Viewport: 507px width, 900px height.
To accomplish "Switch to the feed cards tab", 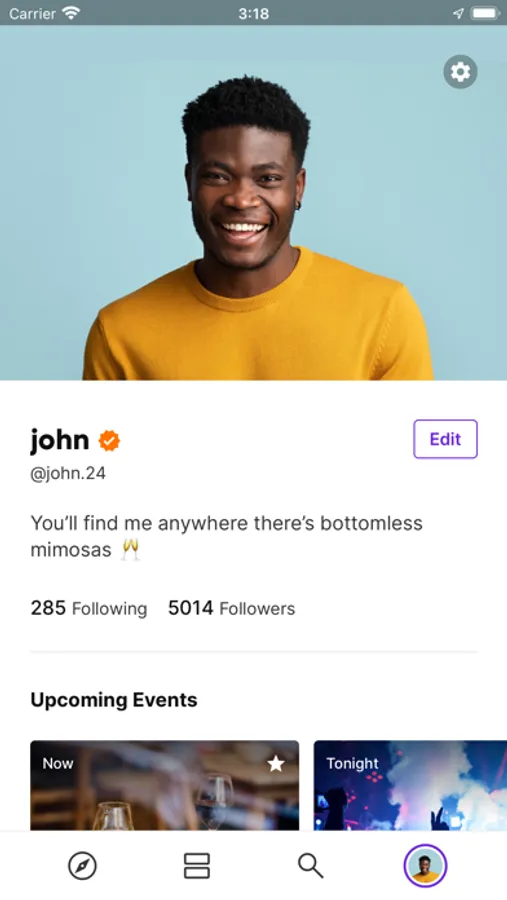I will pos(196,866).
